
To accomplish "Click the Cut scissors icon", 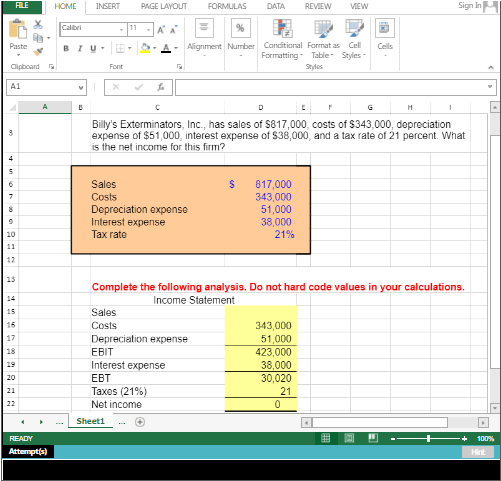I will [x=38, y=24].
